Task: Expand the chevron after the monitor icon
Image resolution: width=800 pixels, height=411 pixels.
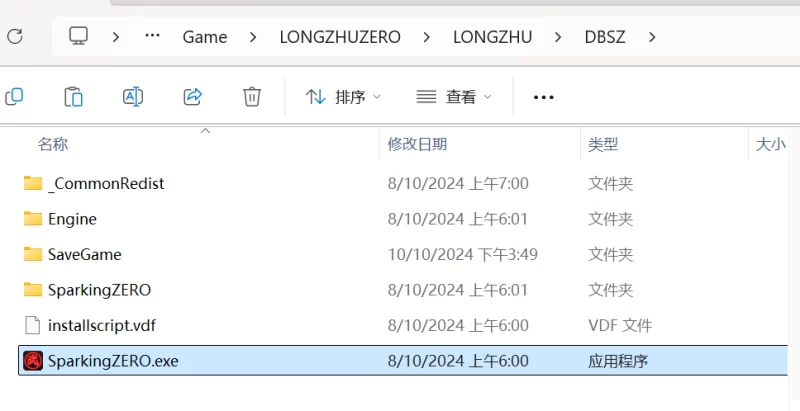Action: click(x=116, y=37)
